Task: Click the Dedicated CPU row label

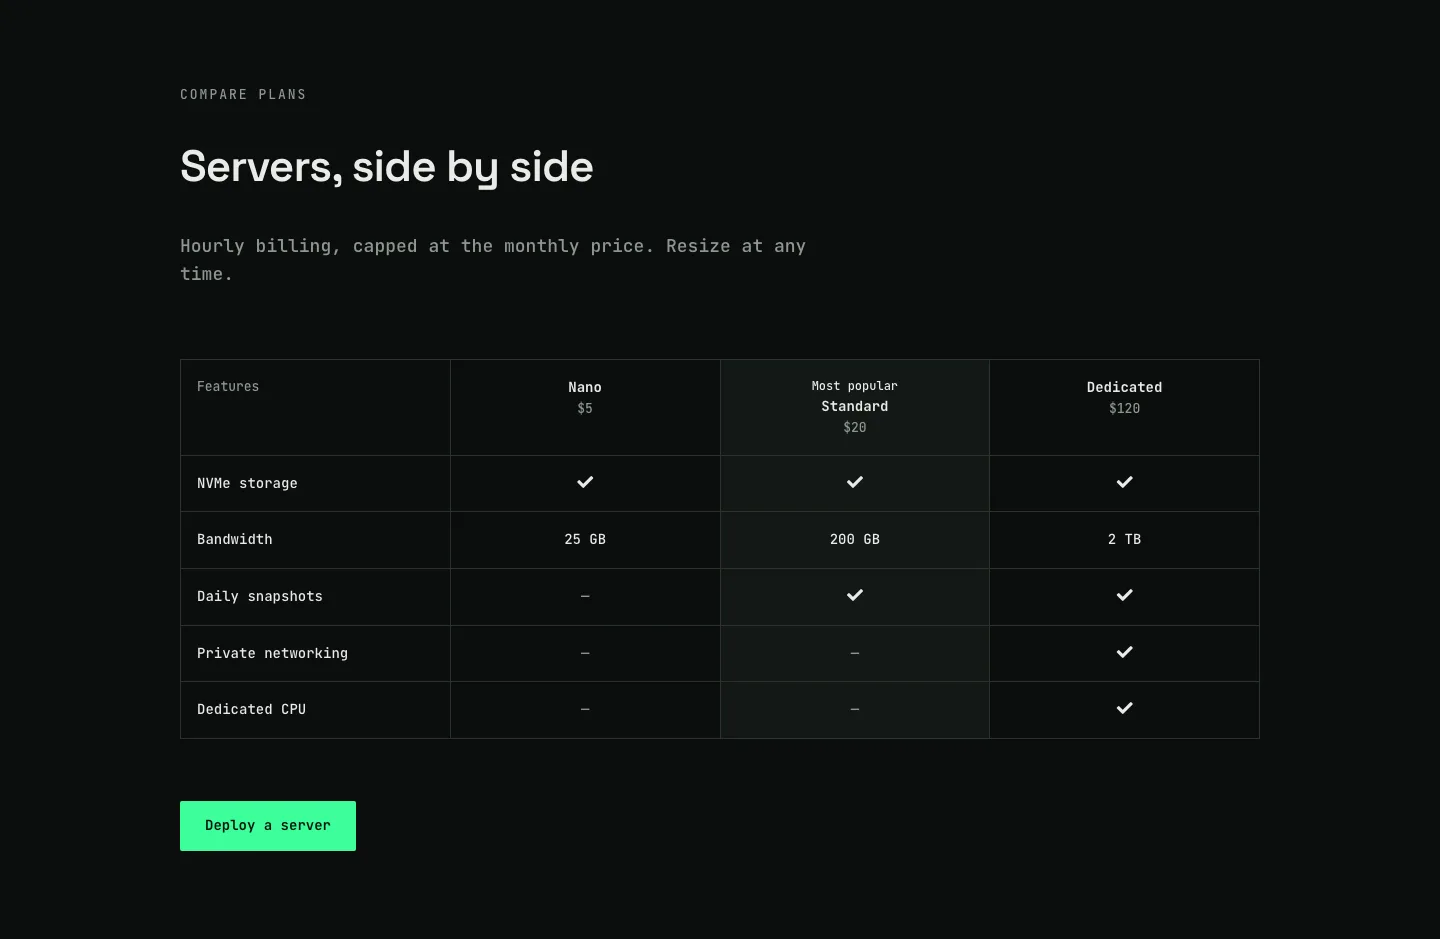Action: 251,709
